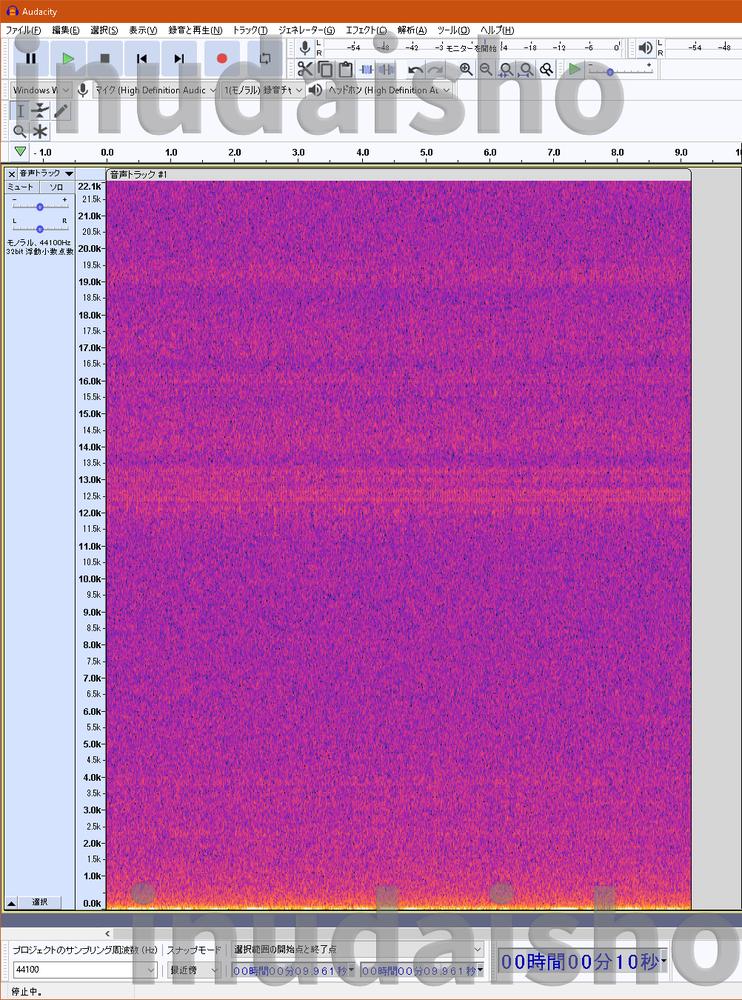Click the selection start time field
The height and width of the screenshot is (1000, 742).
click(x=293, y=970)
